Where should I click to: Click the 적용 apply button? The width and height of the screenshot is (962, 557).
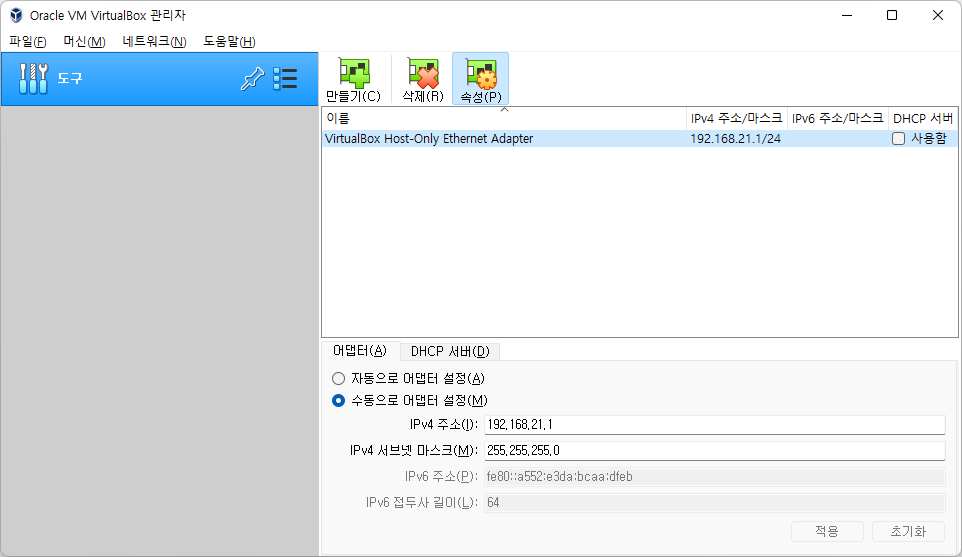(x=827, y=531)
